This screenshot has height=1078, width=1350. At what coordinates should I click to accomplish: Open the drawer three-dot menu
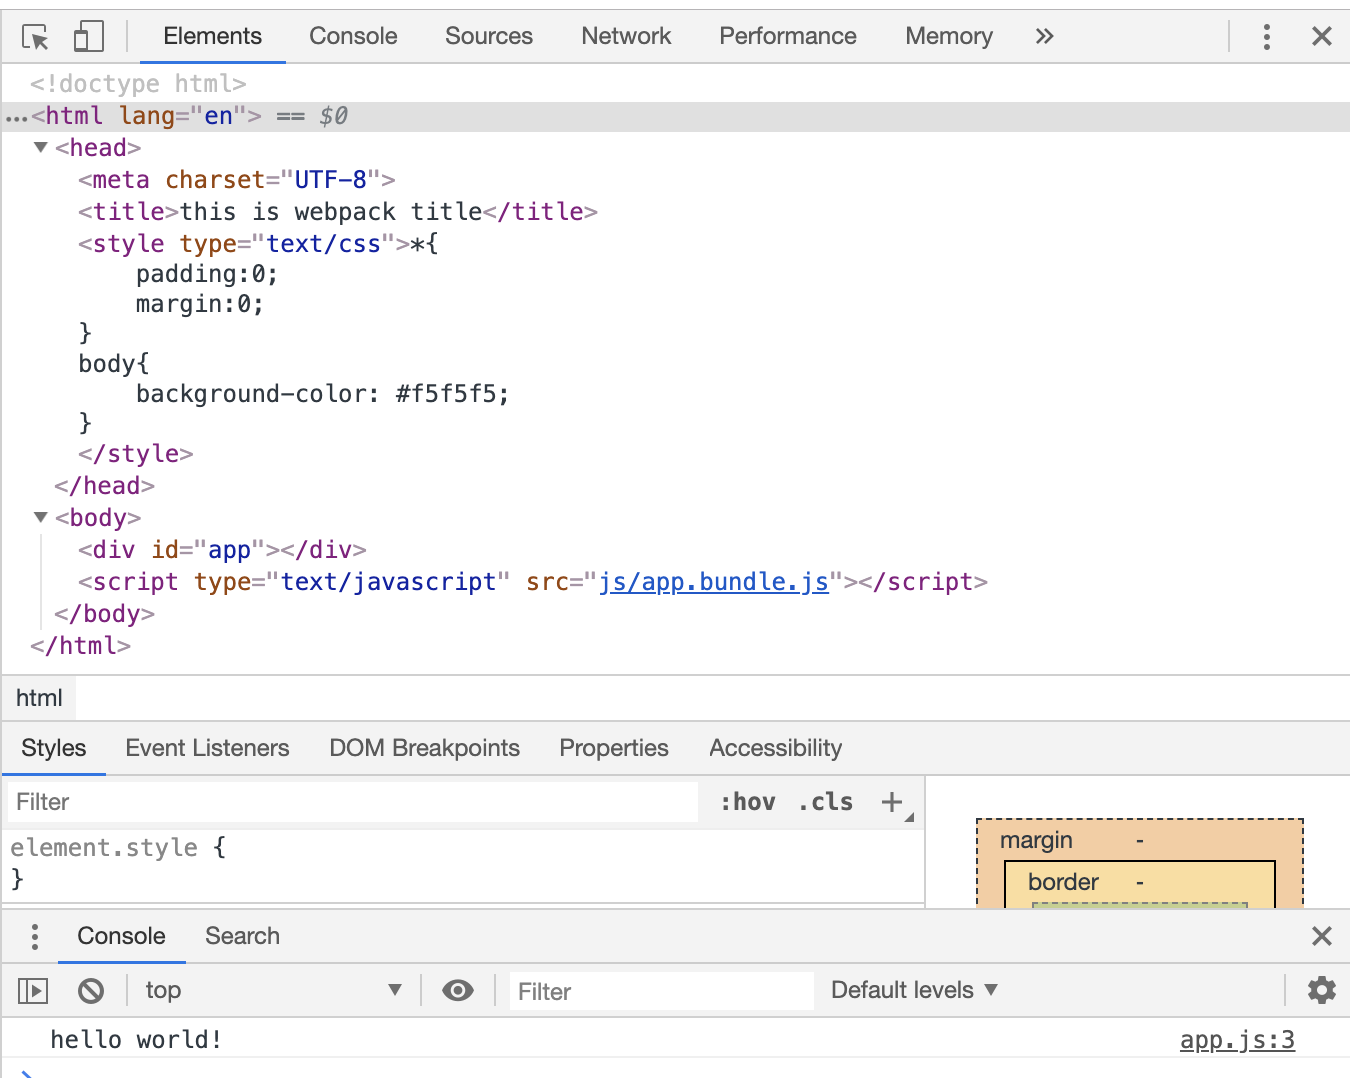tap(35, 936)
